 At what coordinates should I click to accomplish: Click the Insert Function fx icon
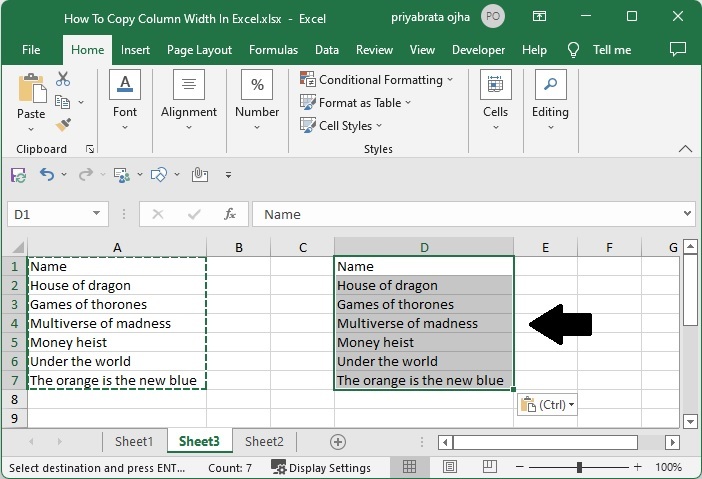[x=230, y=214]
